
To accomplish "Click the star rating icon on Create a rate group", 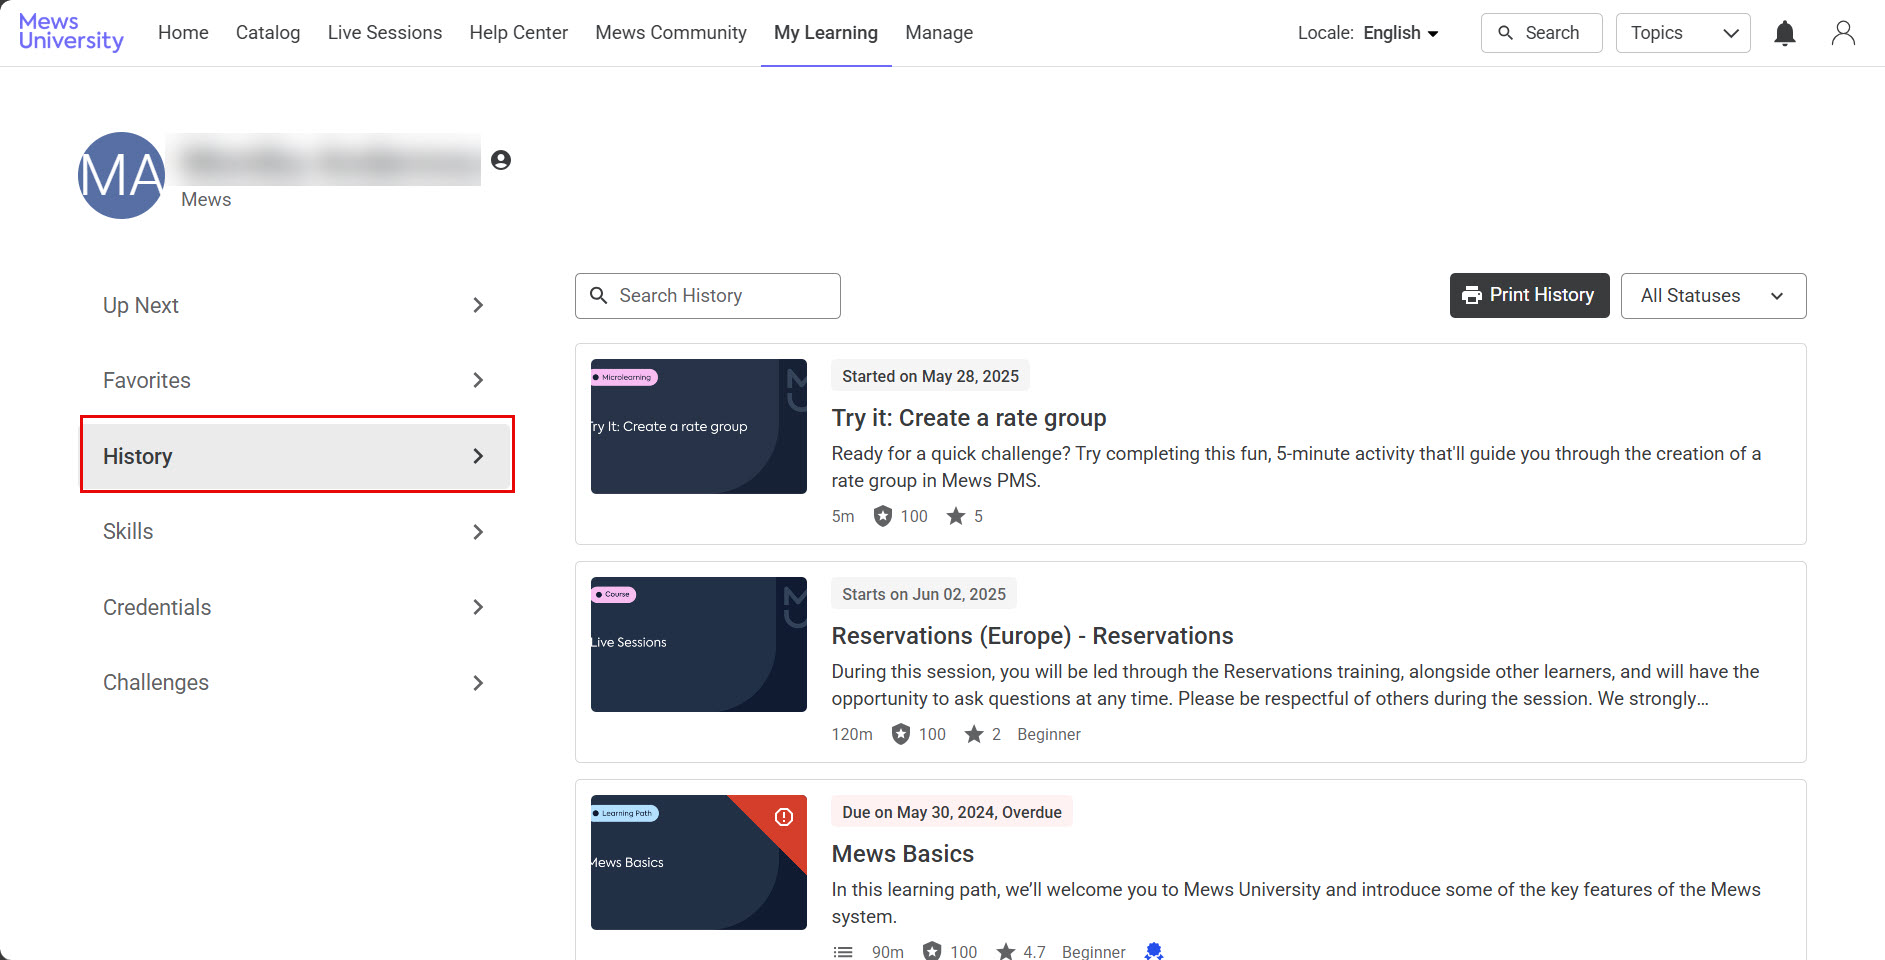I will point(956,516).
